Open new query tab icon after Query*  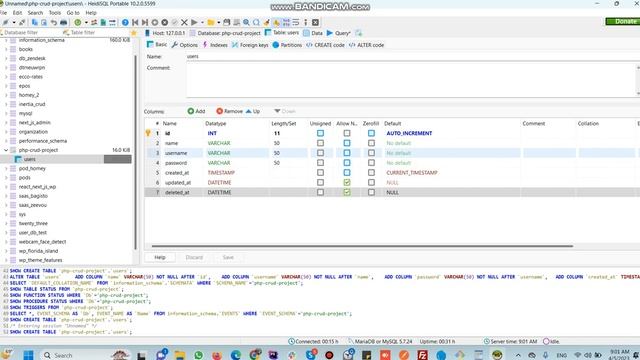click(x=358, y=33)
